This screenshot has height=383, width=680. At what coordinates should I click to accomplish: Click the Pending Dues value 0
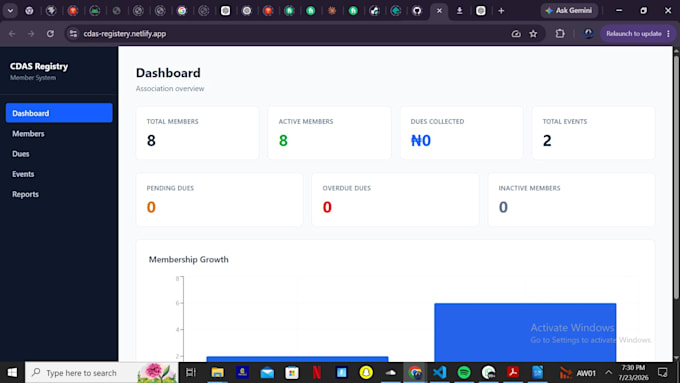click(151, 207)
